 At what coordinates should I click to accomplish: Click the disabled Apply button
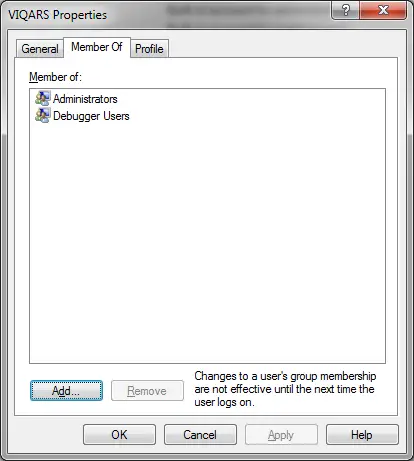(281, 434)
